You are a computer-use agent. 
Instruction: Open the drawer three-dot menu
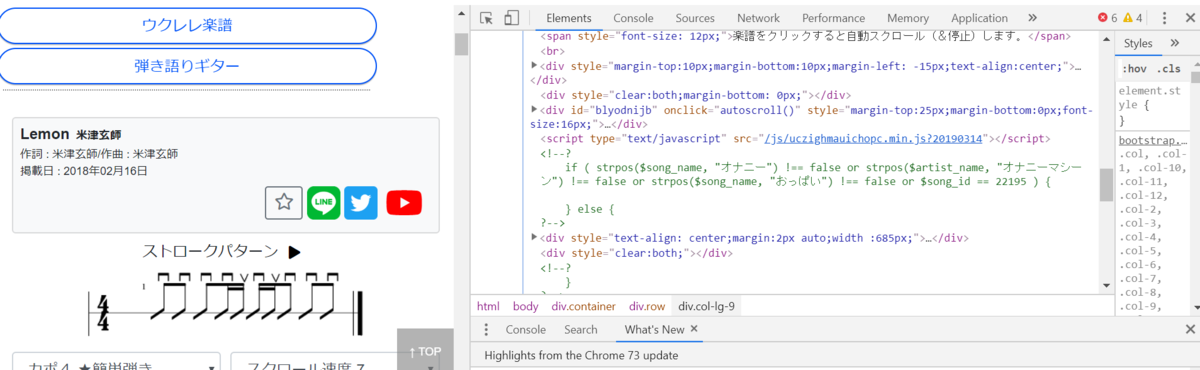point(486,330)
